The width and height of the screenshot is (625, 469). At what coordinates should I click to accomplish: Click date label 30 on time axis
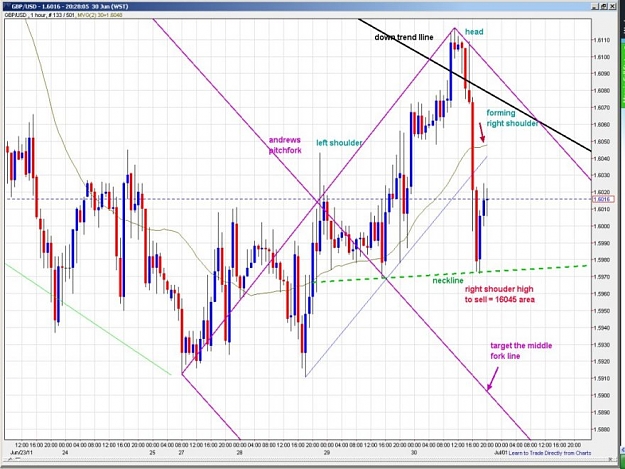coord(414,453)
